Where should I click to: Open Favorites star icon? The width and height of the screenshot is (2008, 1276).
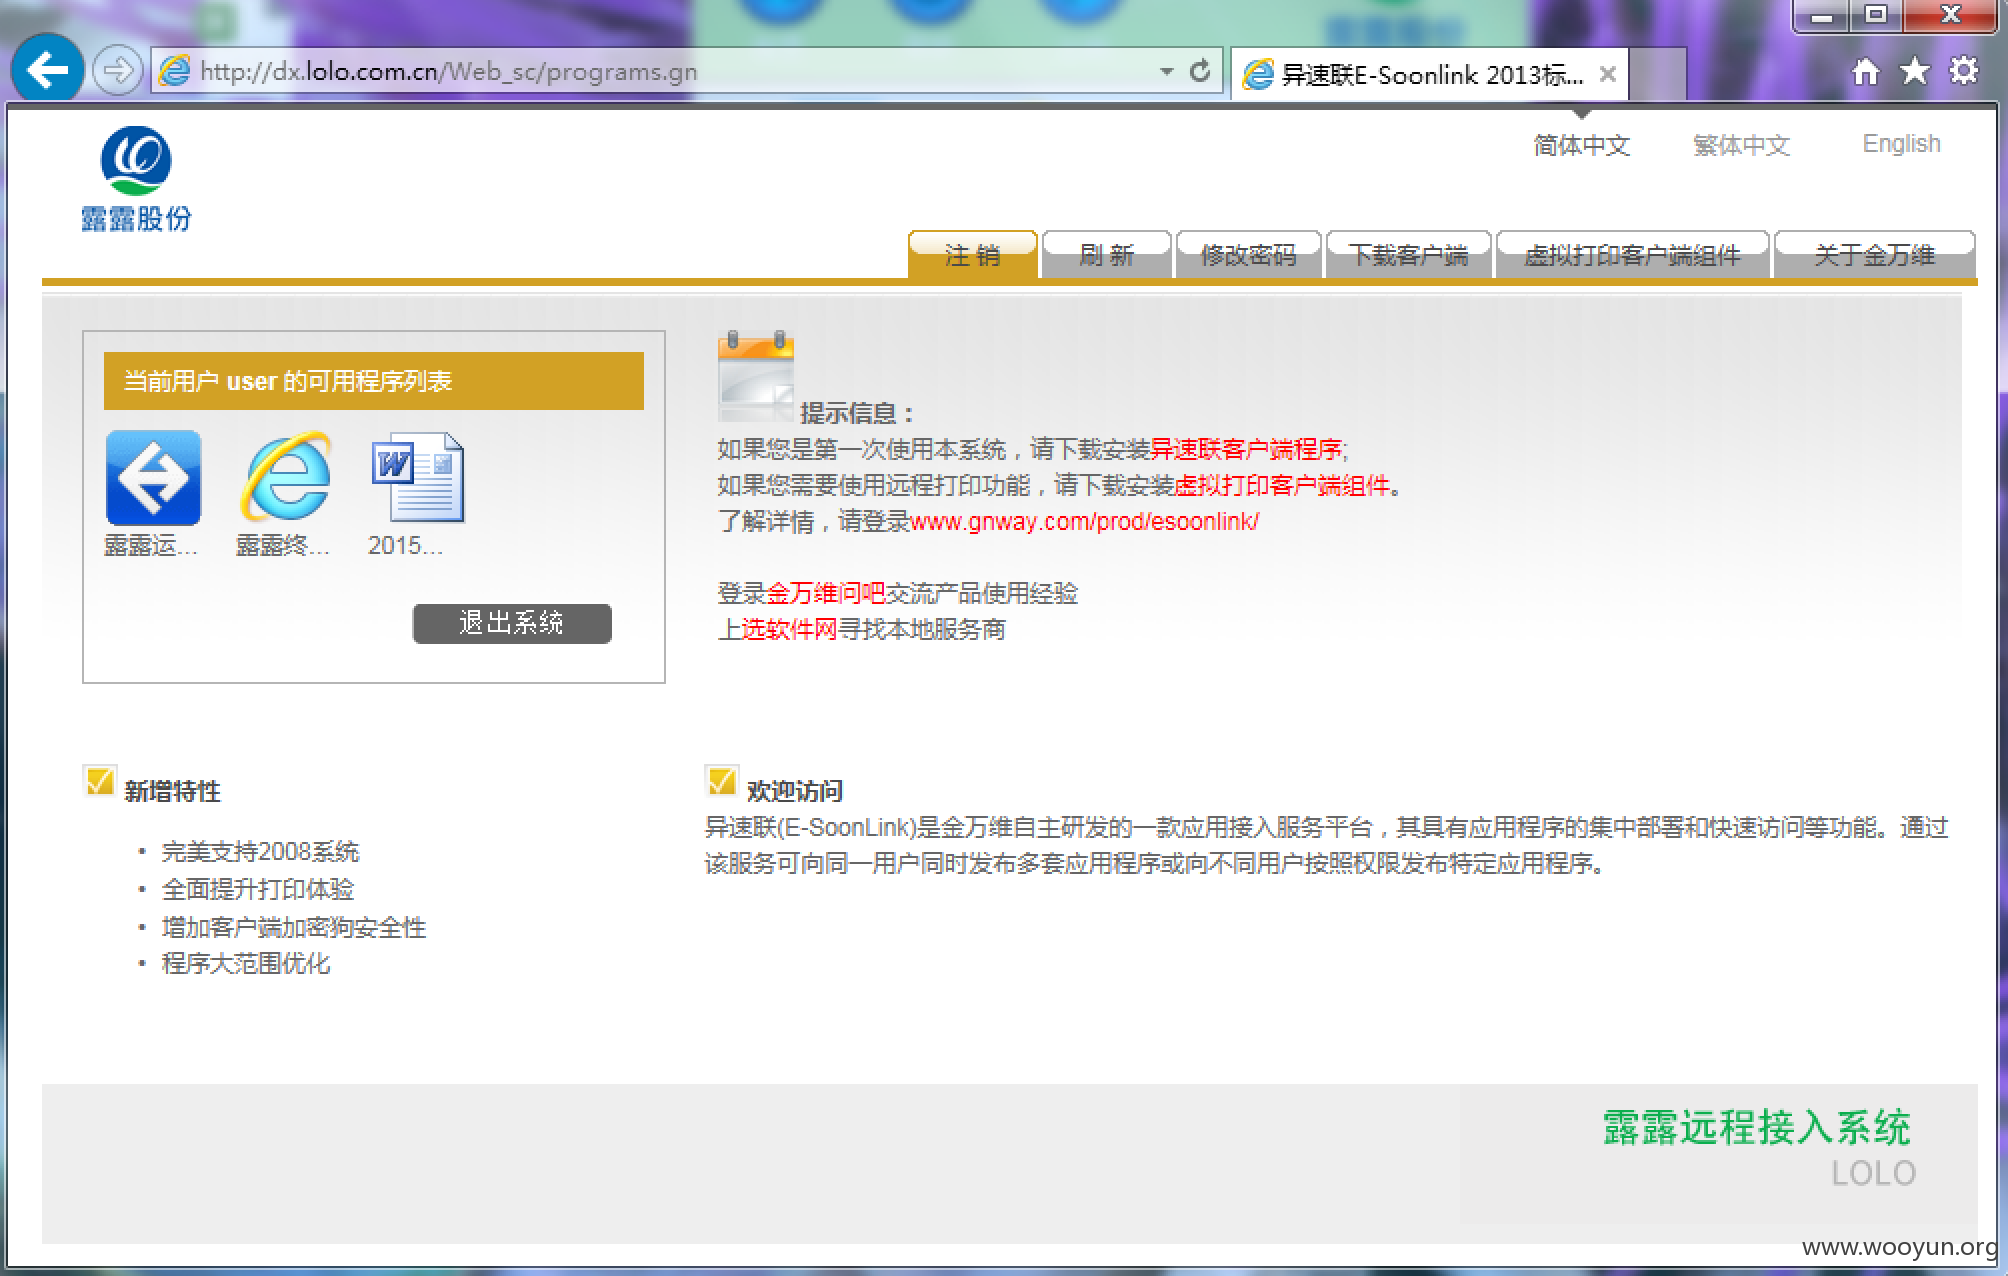pos(1914,71)
